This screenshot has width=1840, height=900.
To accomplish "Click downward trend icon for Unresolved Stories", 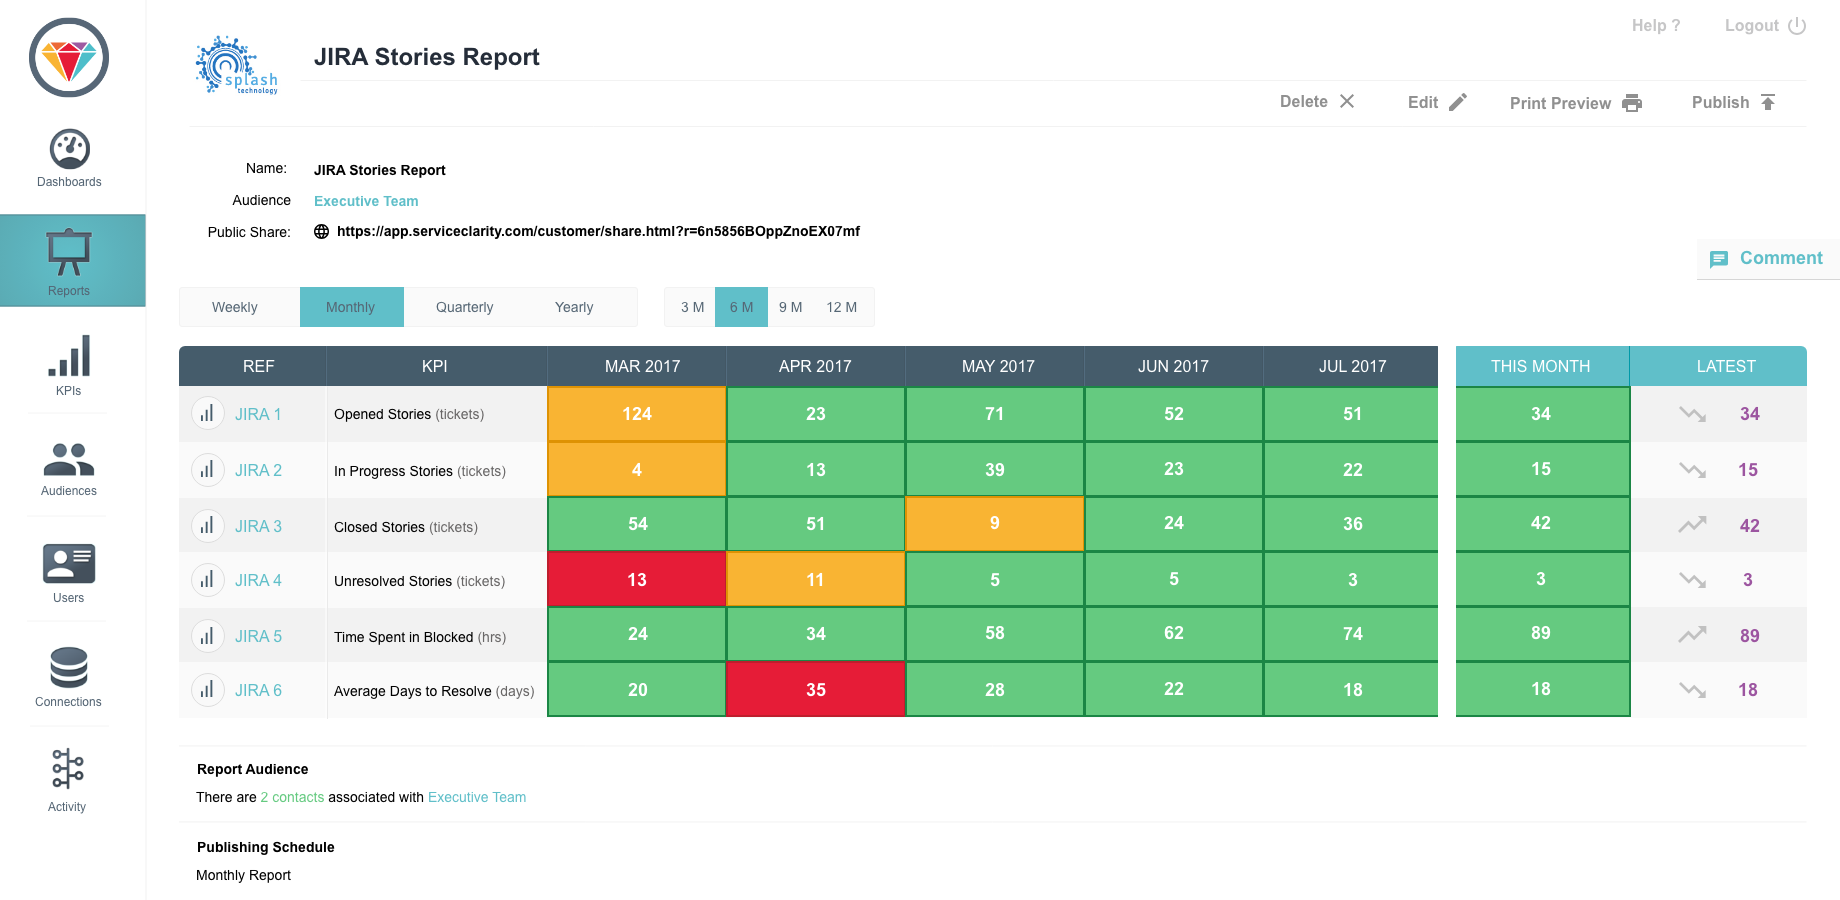I will click(1692, 579).
